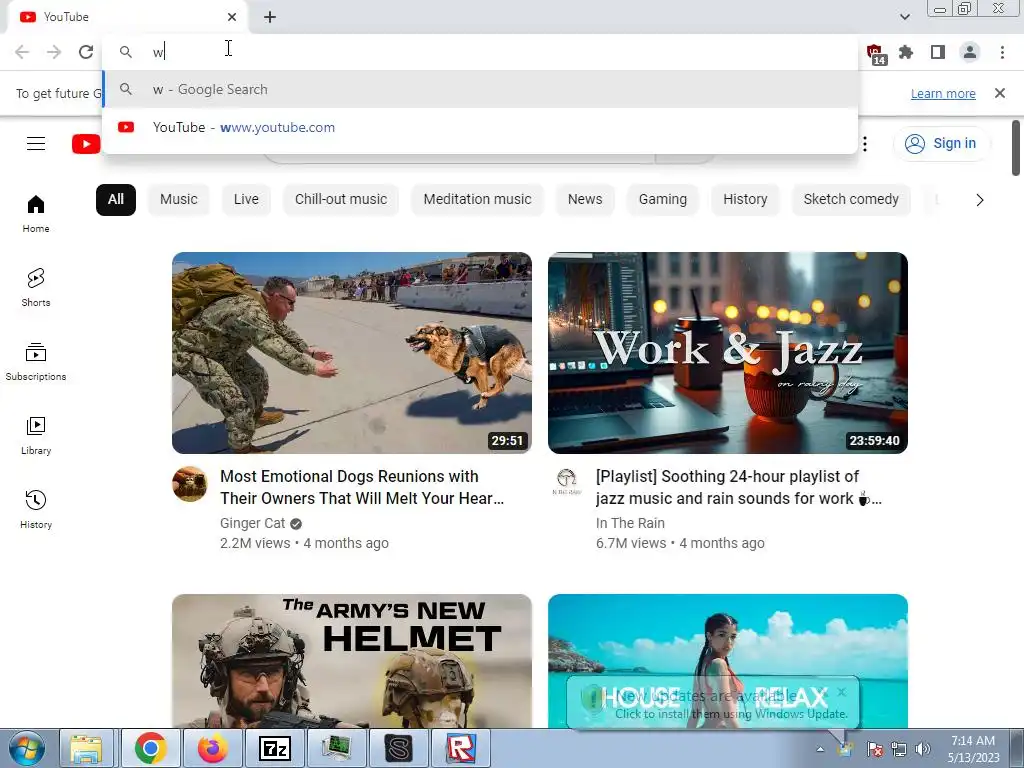Viewport: 1024px width, 768px height.
Task: Click the YouTube logo
Action: pyautogui.click(x=86, y=144)
